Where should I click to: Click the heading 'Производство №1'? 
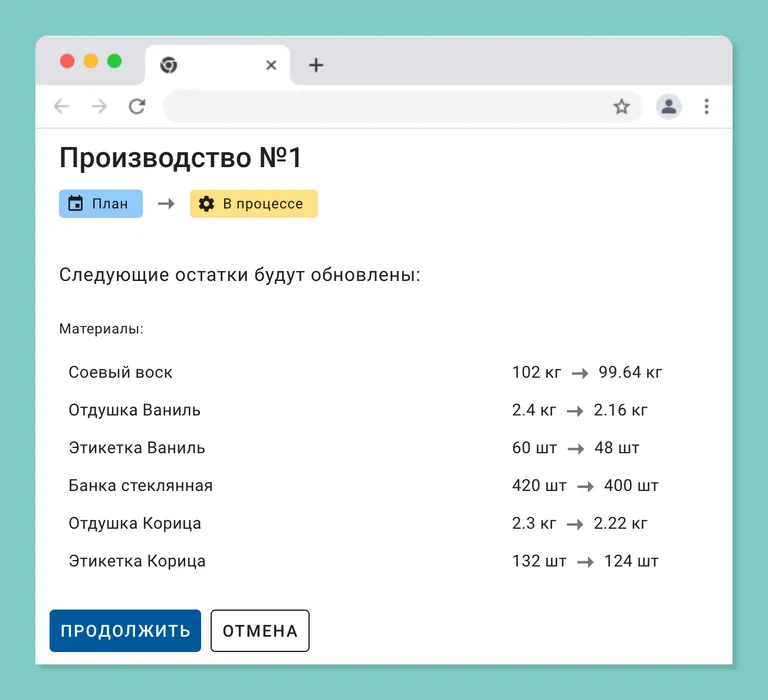coord(180,158)
